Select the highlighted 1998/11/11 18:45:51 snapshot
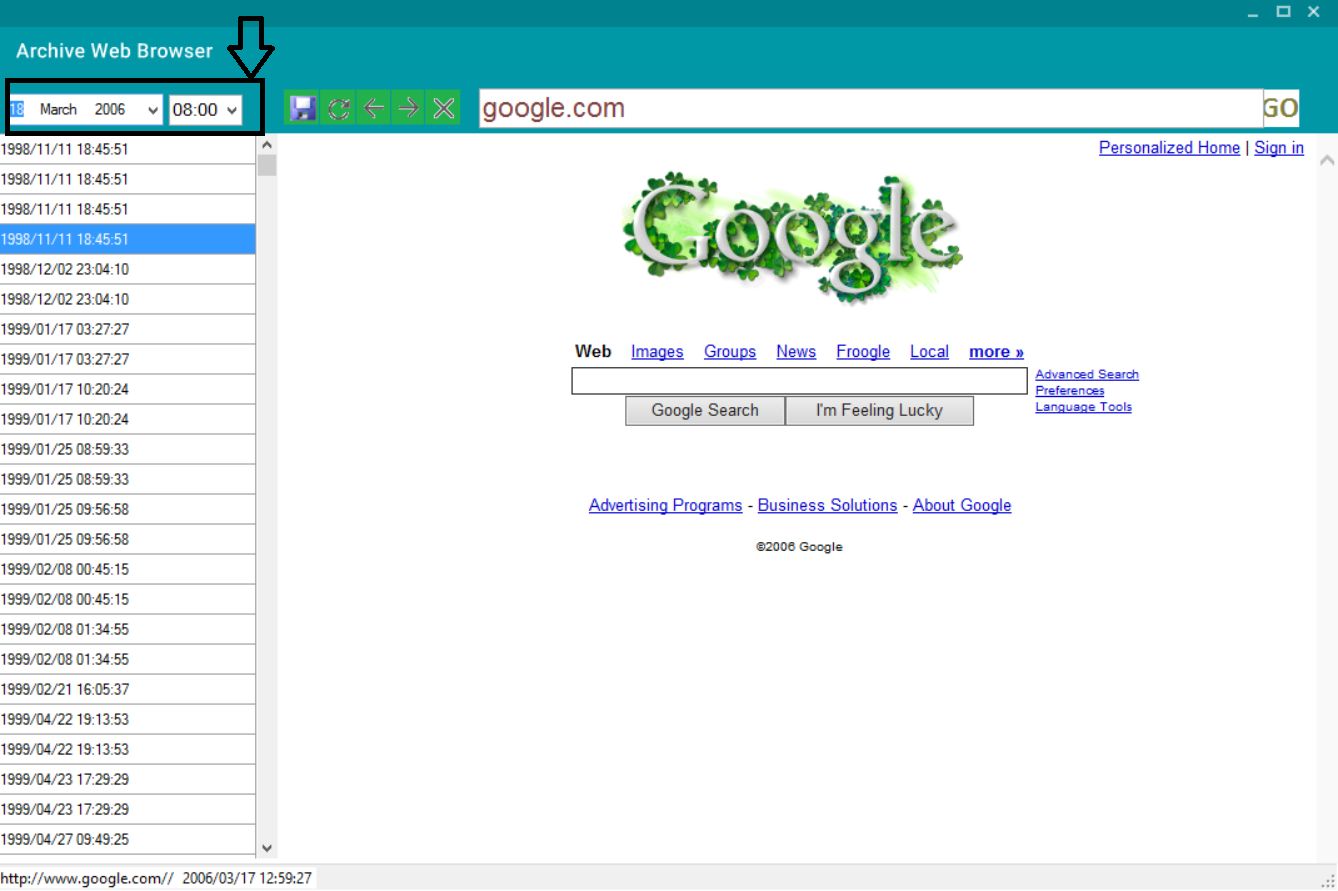The image size is (1338, 891). coord(128,239)
